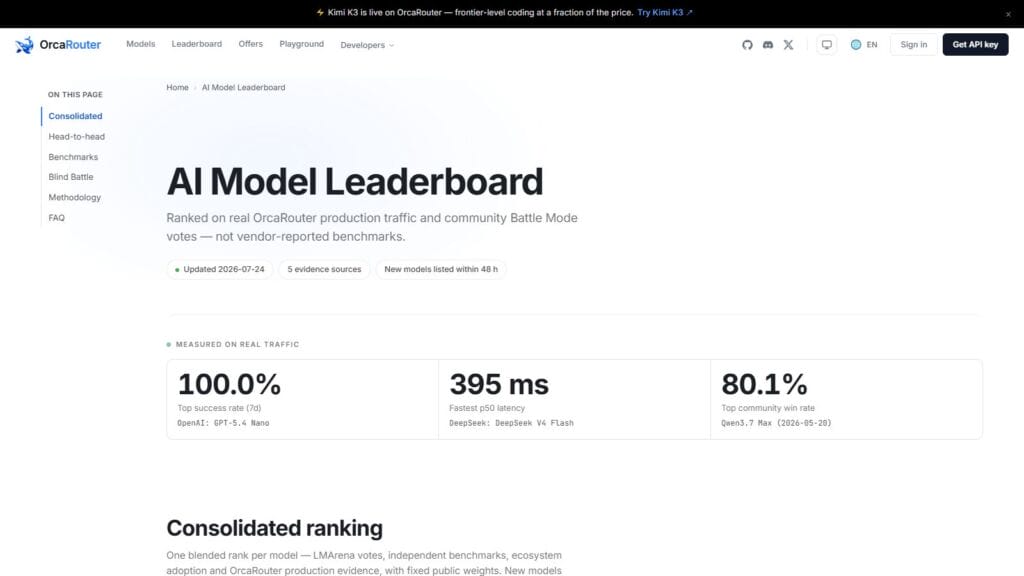Click the Consolidated ranking heading
This screenshot has width=1024, height=576.
pyautogui.click(x=274, y=528)
